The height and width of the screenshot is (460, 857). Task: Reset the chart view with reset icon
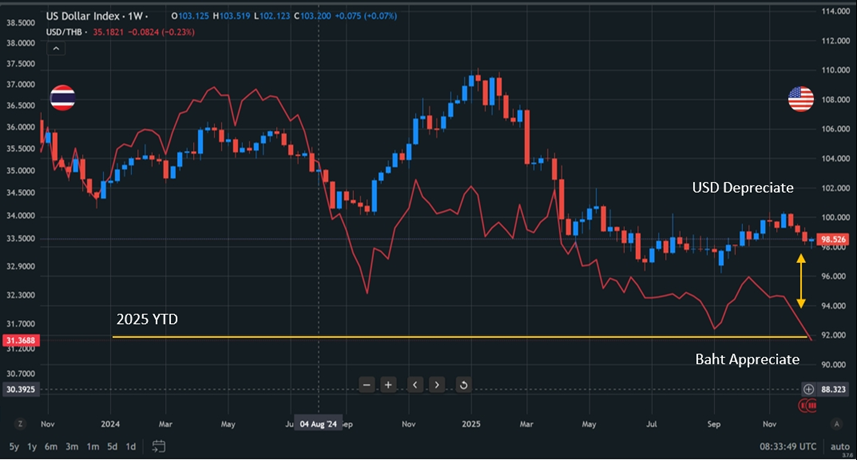tap(464, 384)
